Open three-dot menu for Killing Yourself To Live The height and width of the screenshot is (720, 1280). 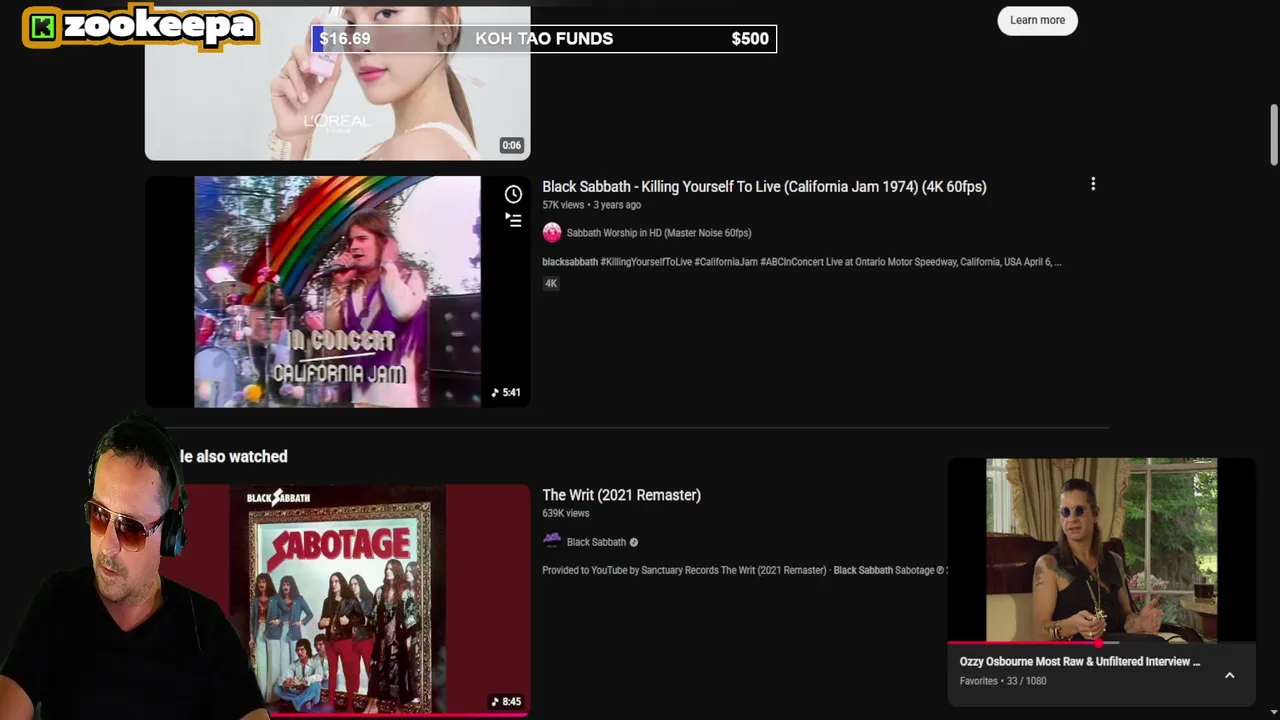click(x=1093, y=184)
